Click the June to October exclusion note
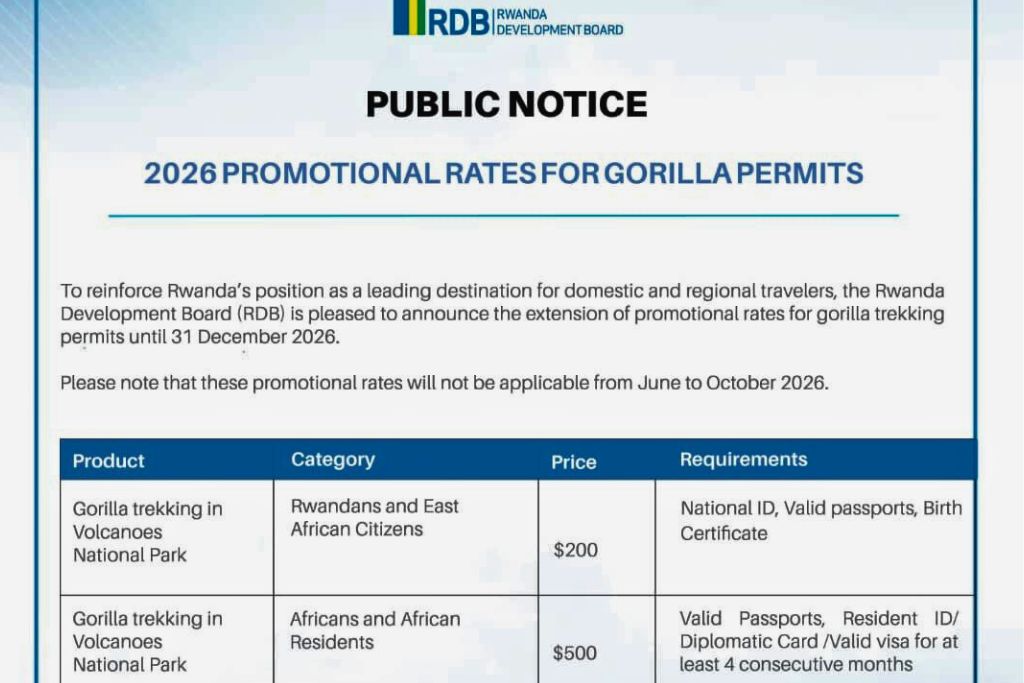This screenshot has height=683, width=1024. click(x=444, y=382)
